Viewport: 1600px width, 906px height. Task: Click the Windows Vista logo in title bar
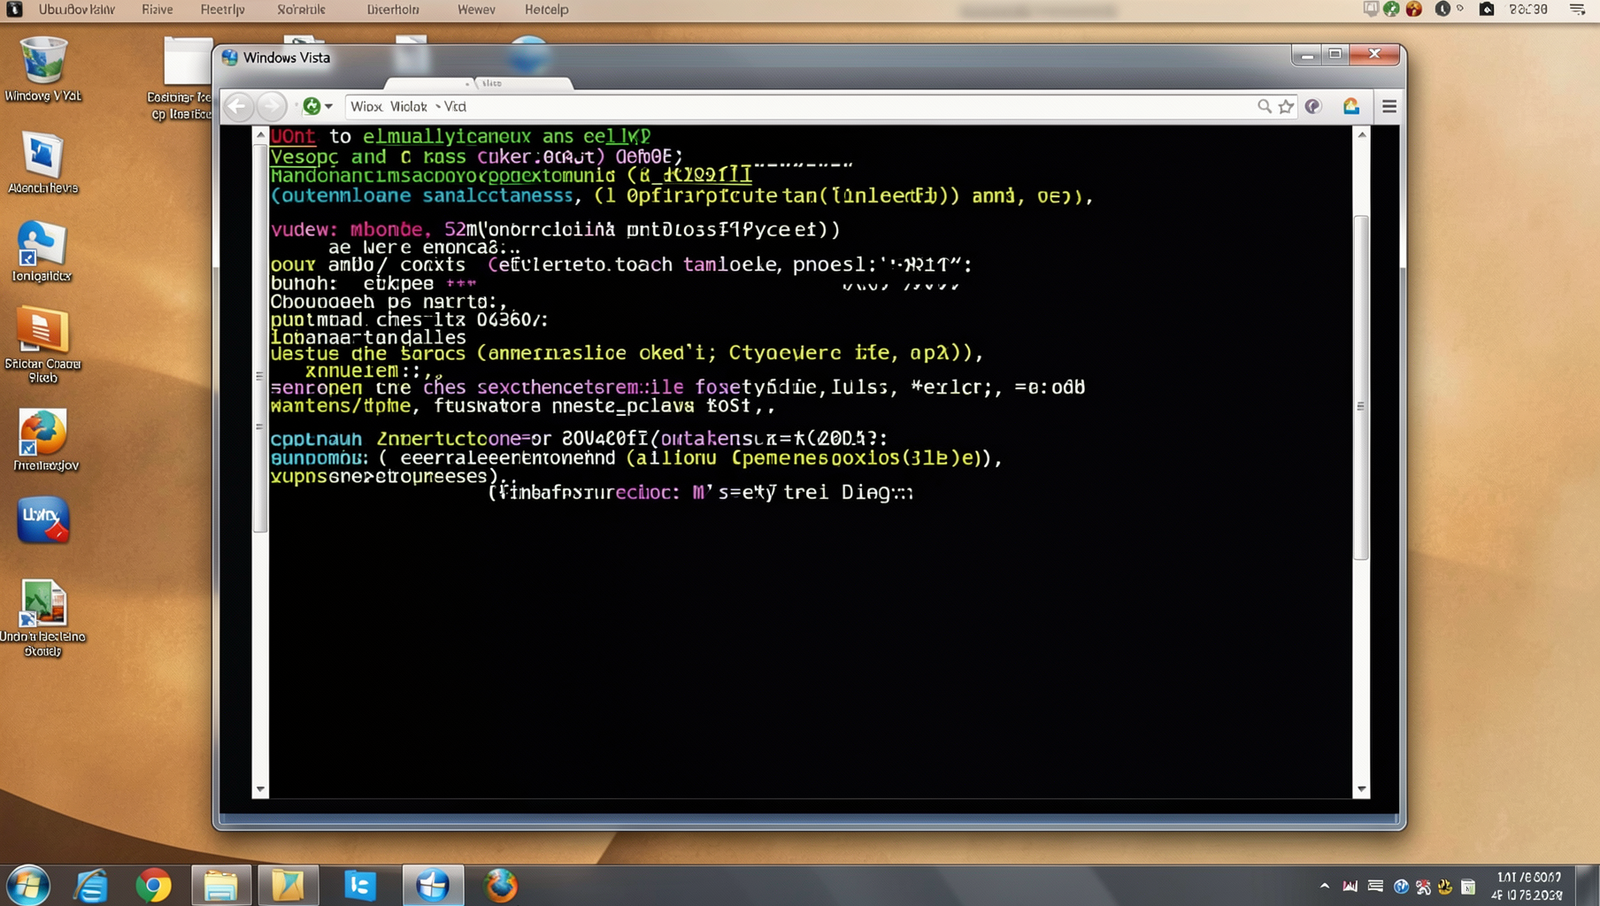point(230,58)
